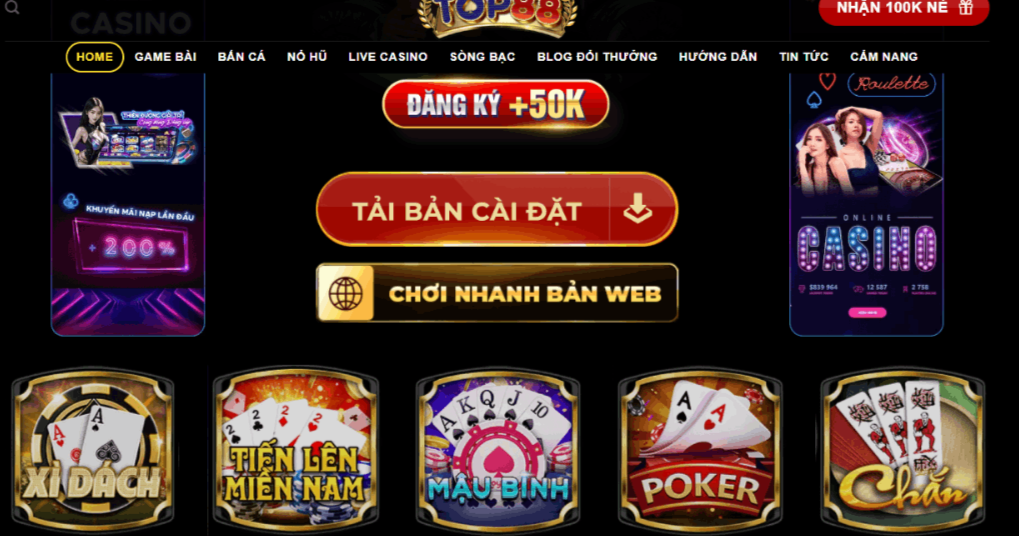
Task: Click TẢI BẢN CÀI ĐẶT button
Action: coord(497,209)
